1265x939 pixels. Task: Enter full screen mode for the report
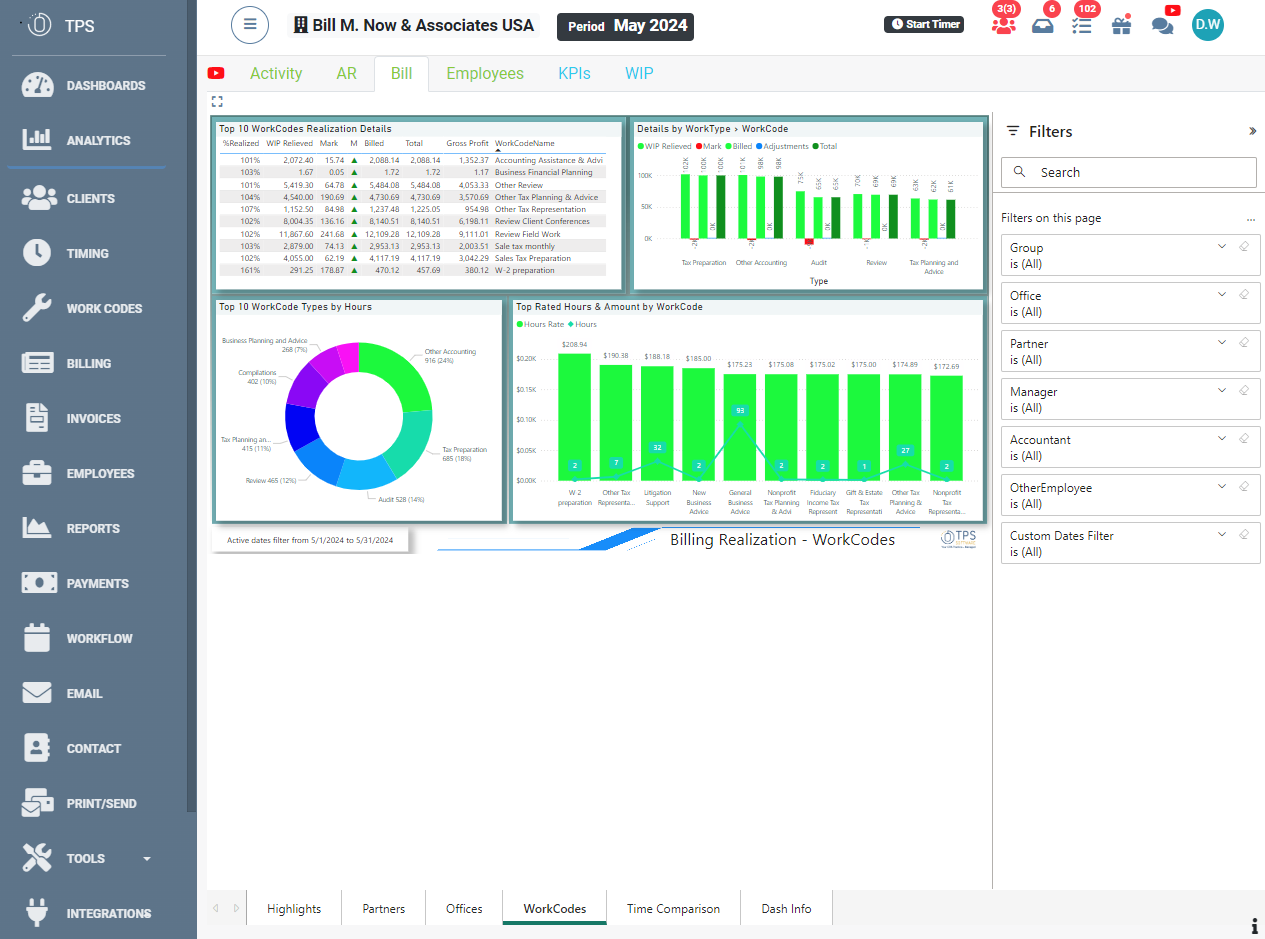click(217, 101)
